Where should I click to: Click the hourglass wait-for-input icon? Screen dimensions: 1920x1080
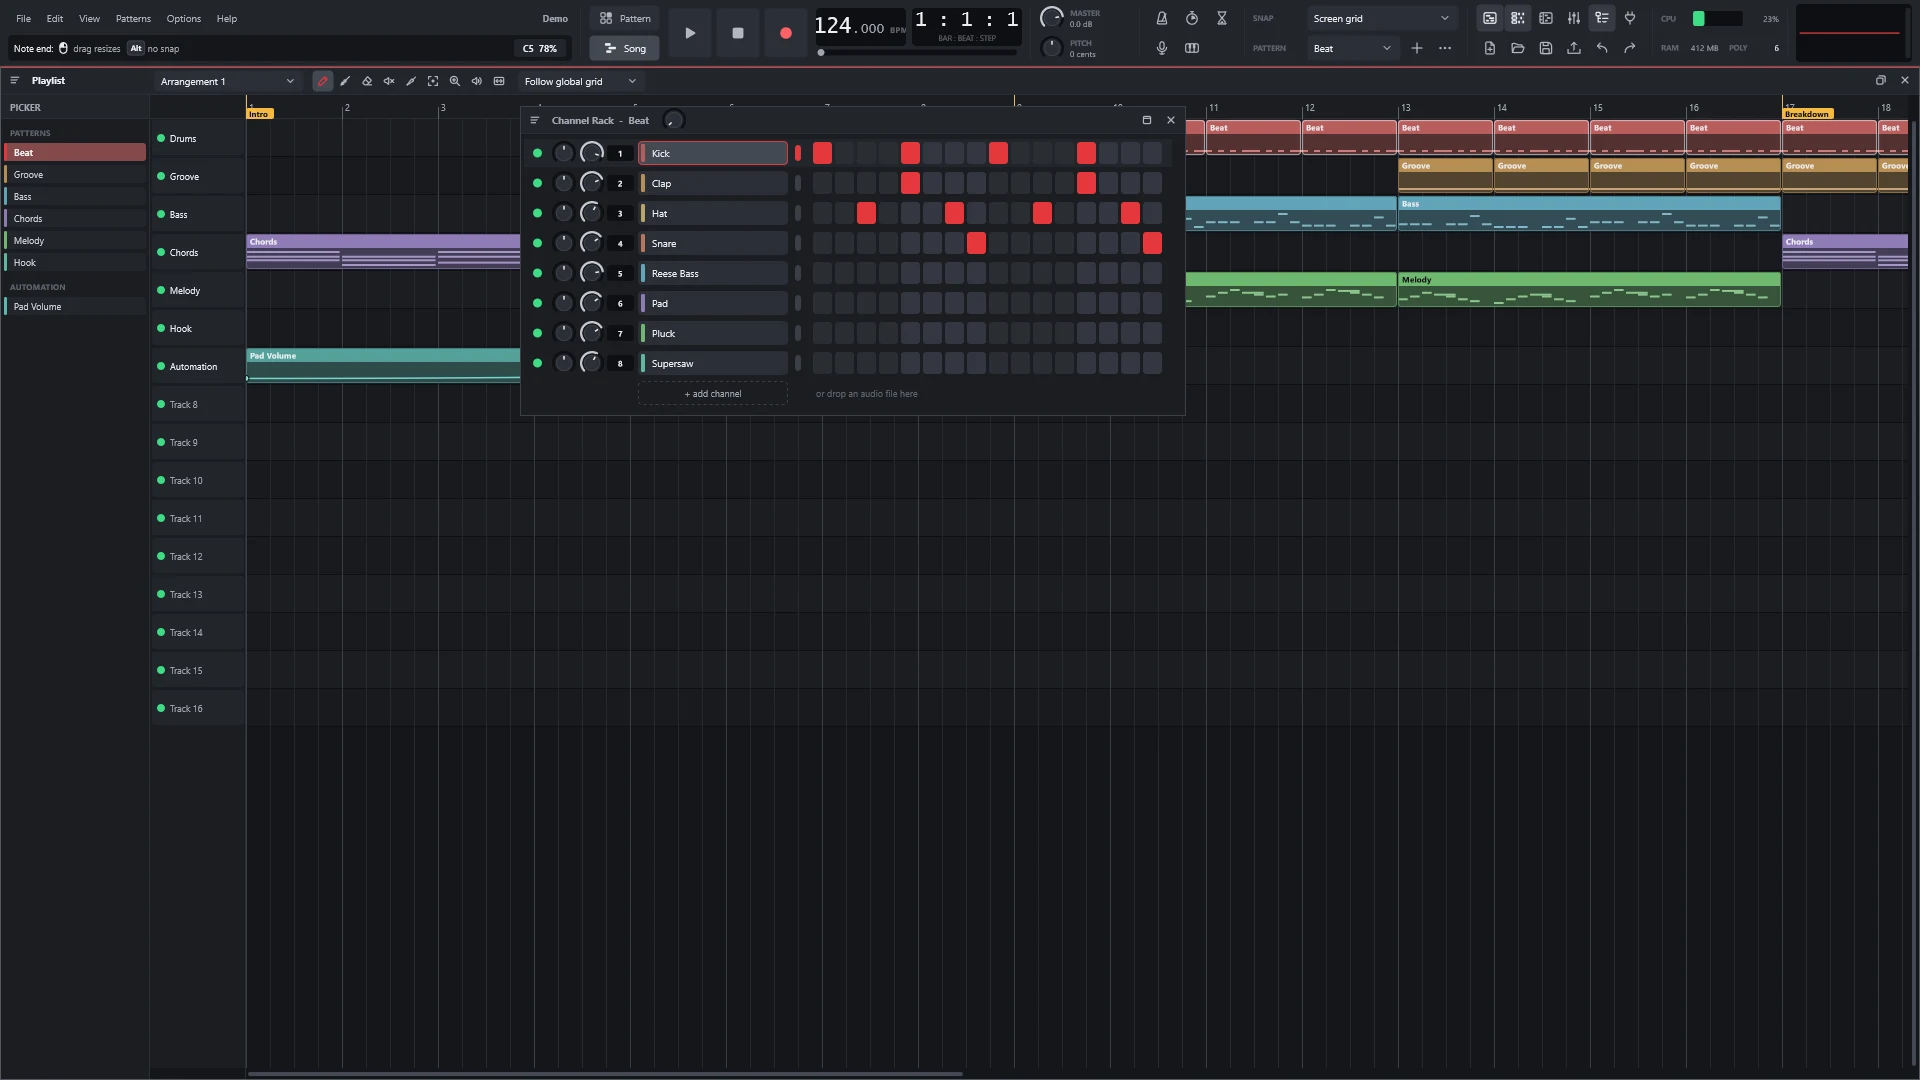point(1222,19)
